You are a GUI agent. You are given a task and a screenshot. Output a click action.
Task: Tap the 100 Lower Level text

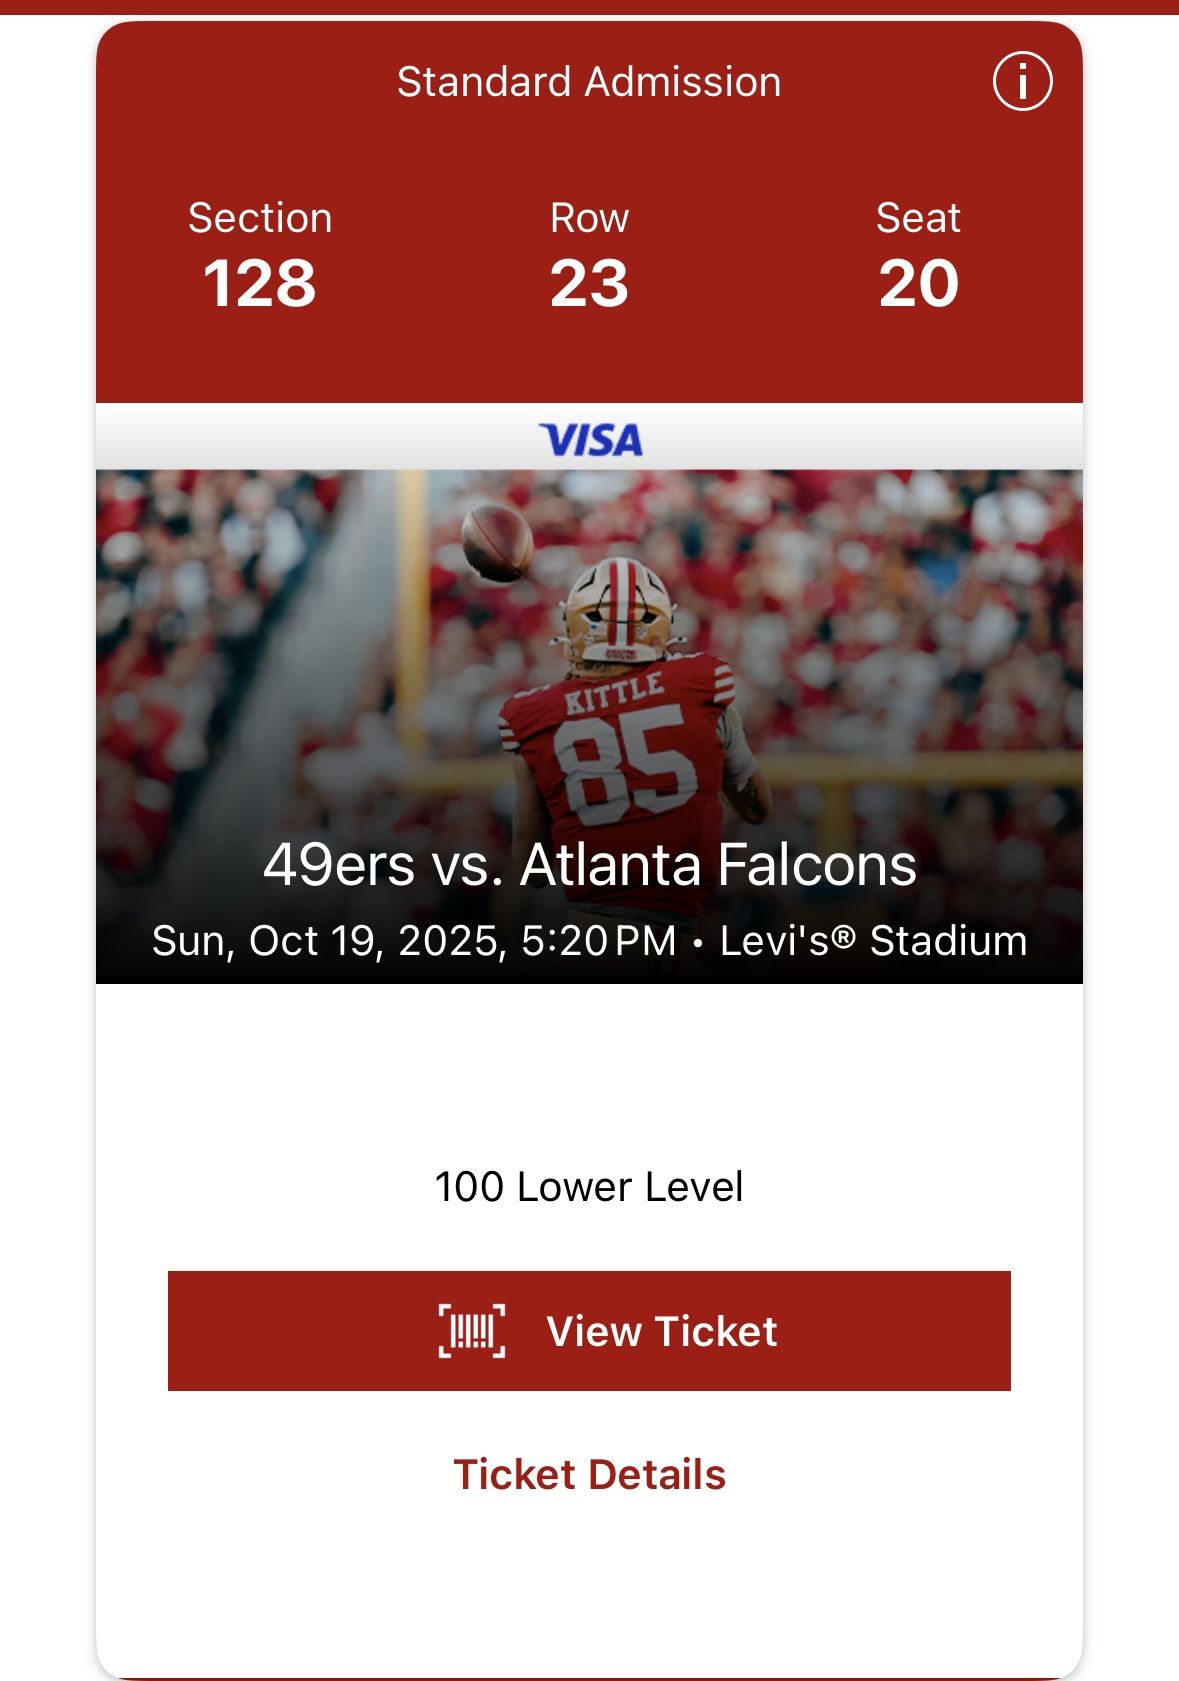589,1187
